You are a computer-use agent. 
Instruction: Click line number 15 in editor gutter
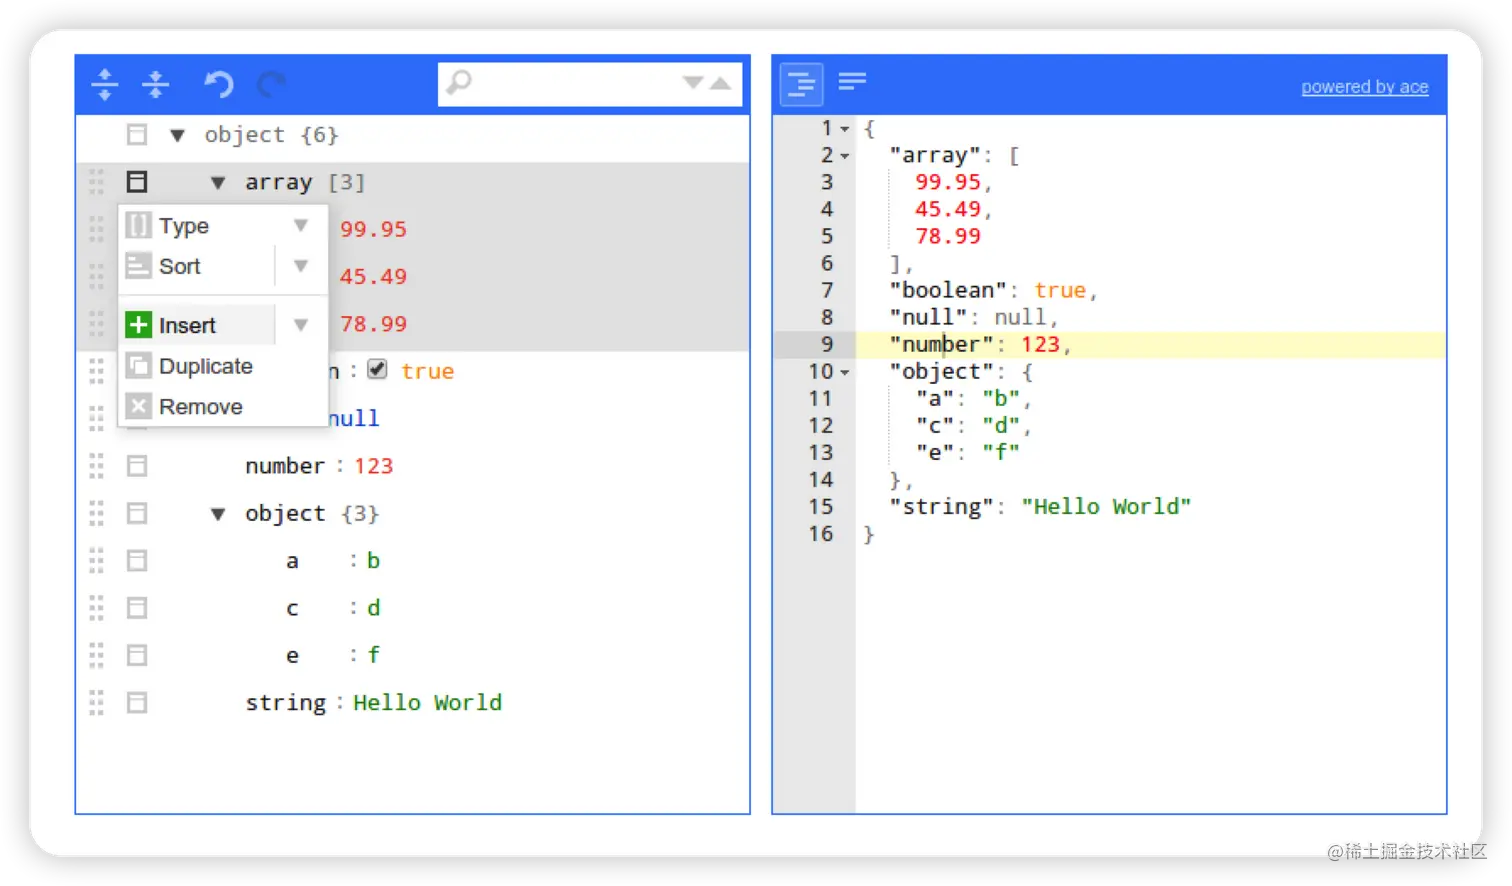[x=821, y=507]
